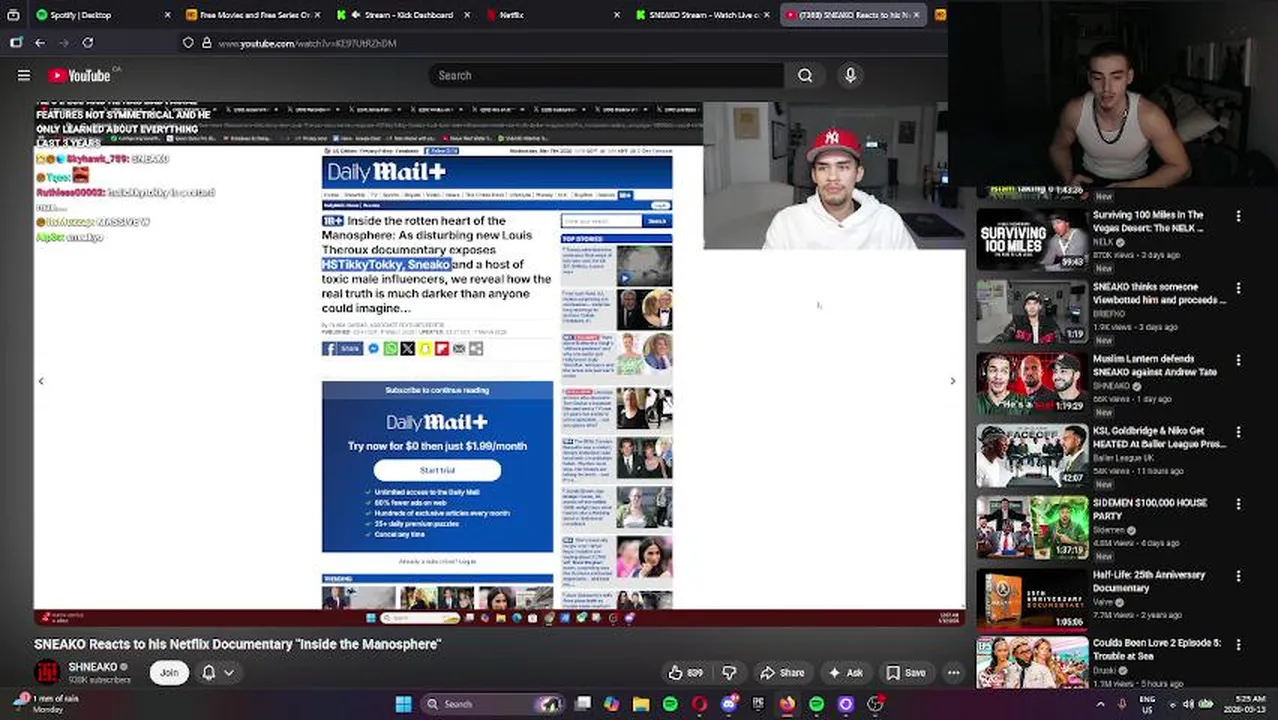Open the YouTube guide hamburger menu
This screenshot has width=1278, height=720.
tap(24, 75)
